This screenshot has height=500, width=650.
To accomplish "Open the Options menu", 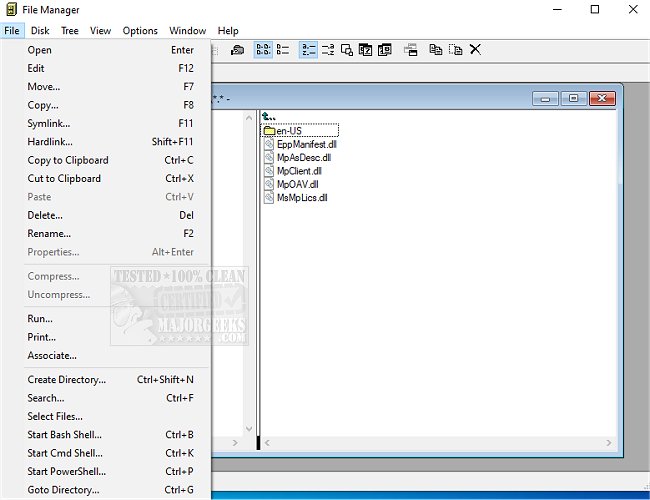I will click(140, 31).
